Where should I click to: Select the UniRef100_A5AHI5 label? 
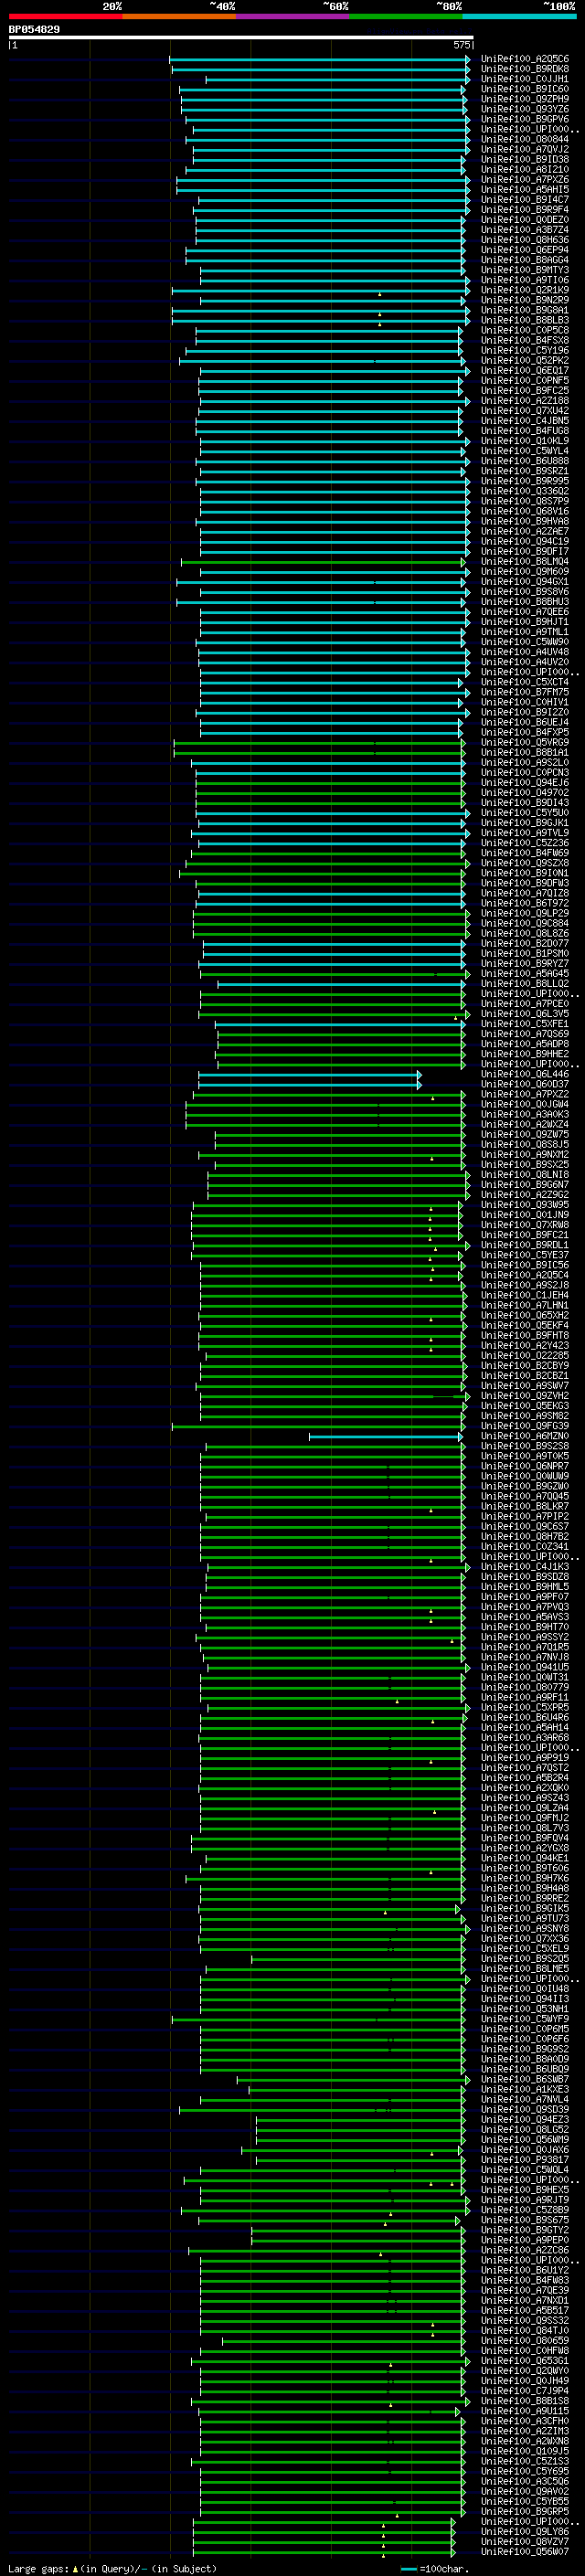point(525,189)
